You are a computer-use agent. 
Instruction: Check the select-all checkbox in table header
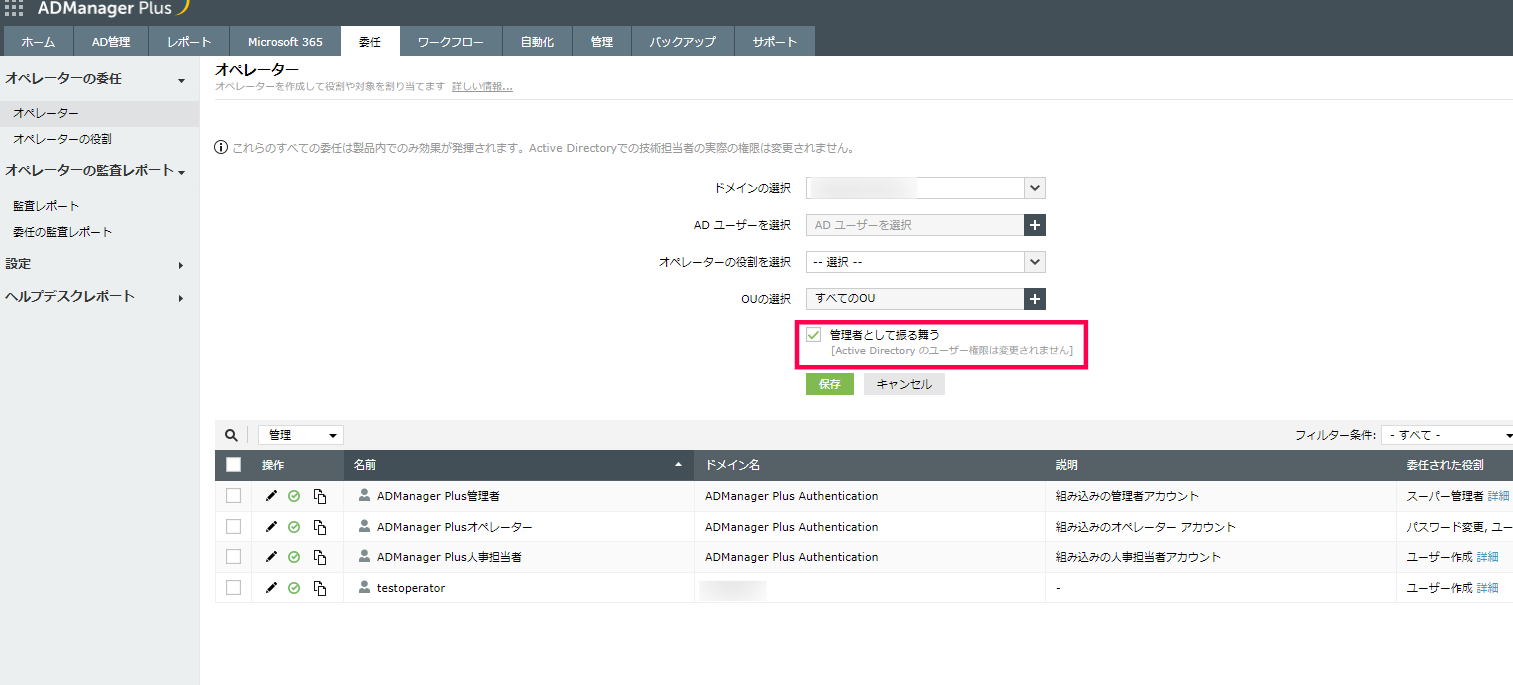pyautogui.click(x=233, y=465)
